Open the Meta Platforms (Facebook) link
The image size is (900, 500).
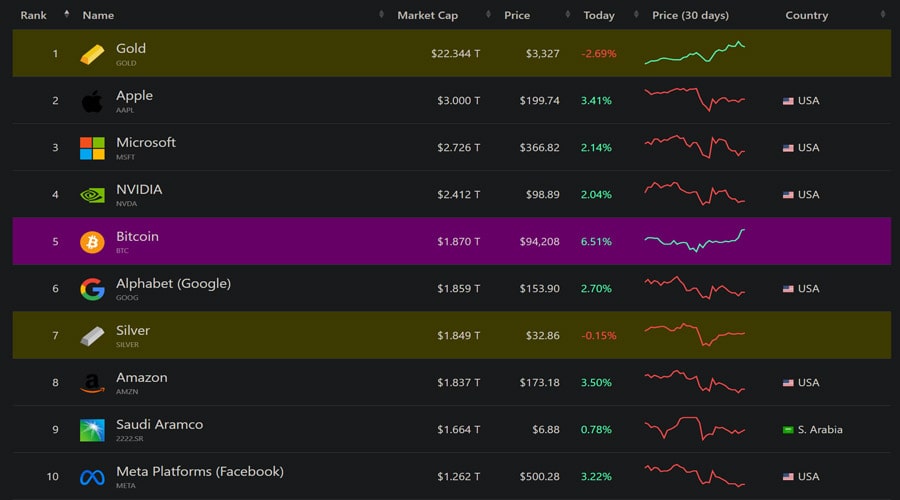[x=200, y=472]
